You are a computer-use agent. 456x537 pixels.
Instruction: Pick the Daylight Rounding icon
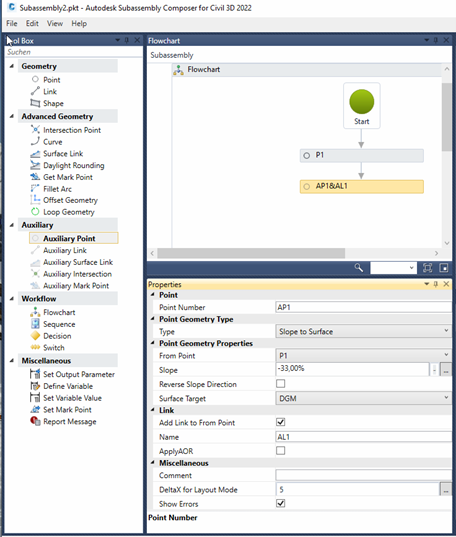click(x=35, y=165)
